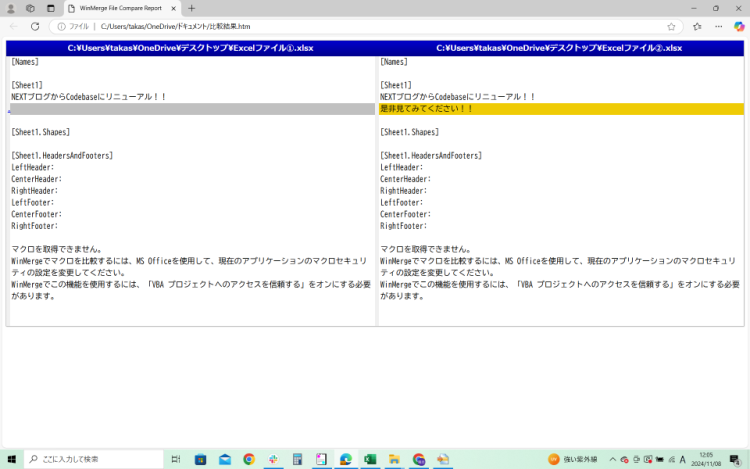
Task: Click the left header Excelファイル①.xlsx
Action: pyautogui.click(x=190, y=48)
